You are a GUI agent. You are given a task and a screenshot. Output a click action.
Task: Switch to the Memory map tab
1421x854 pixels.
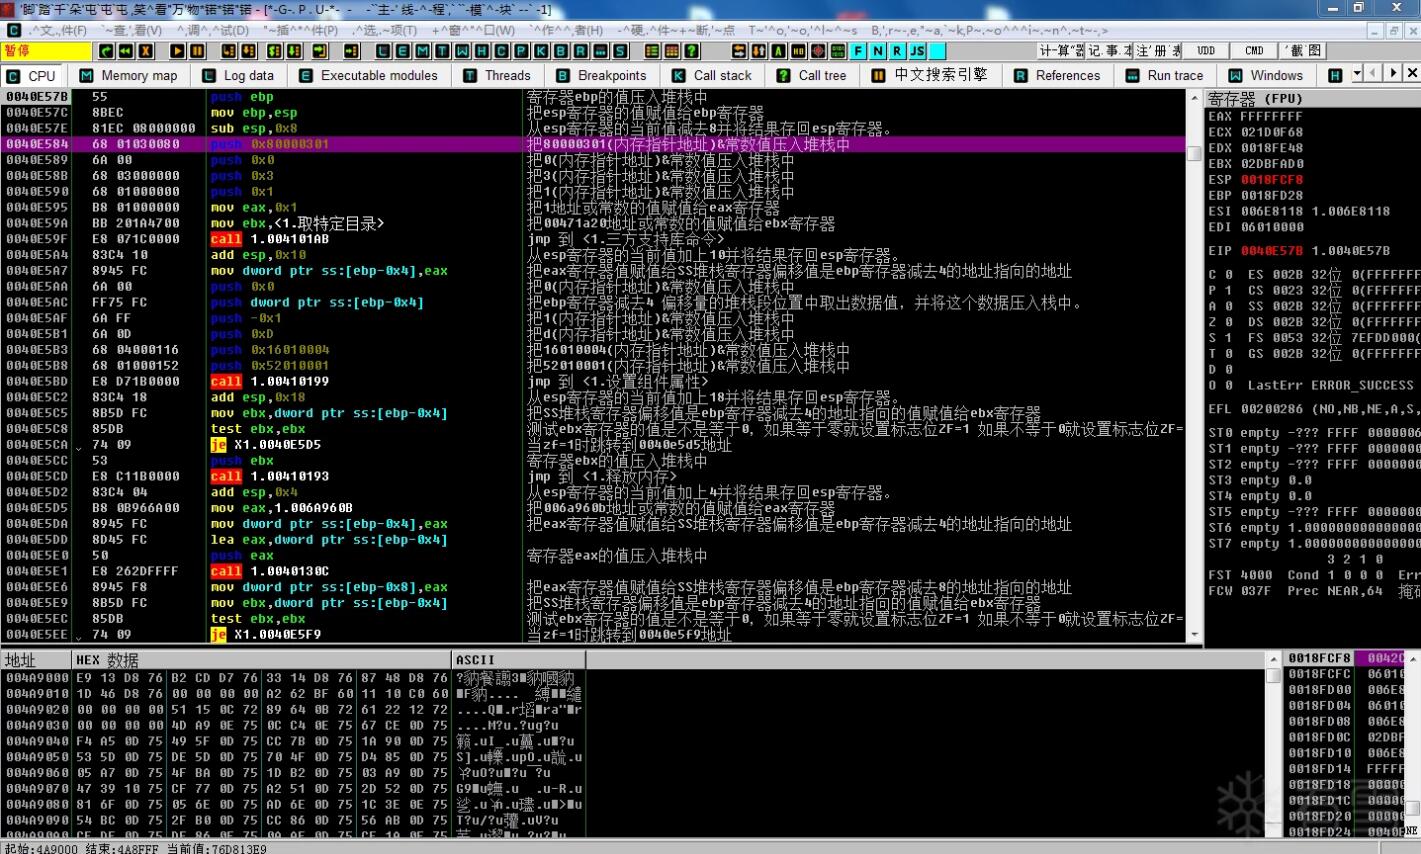(129, 75)
